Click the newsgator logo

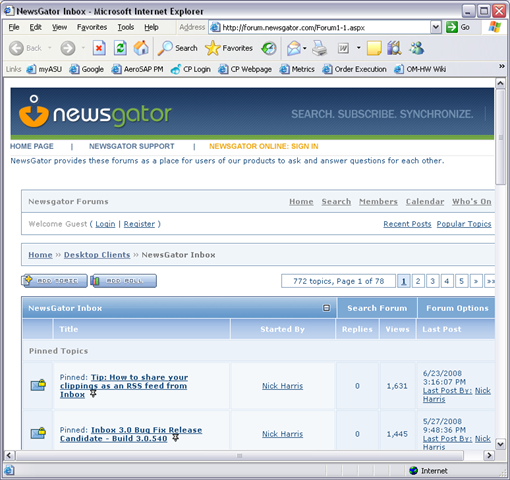tap(95, 112)
